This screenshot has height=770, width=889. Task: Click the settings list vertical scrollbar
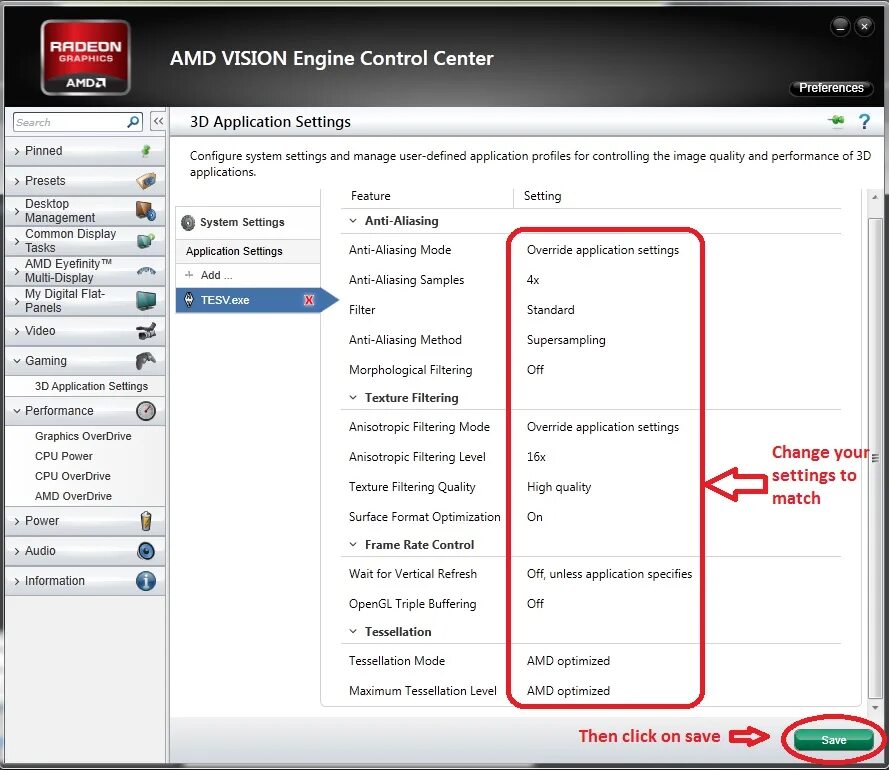875,458
